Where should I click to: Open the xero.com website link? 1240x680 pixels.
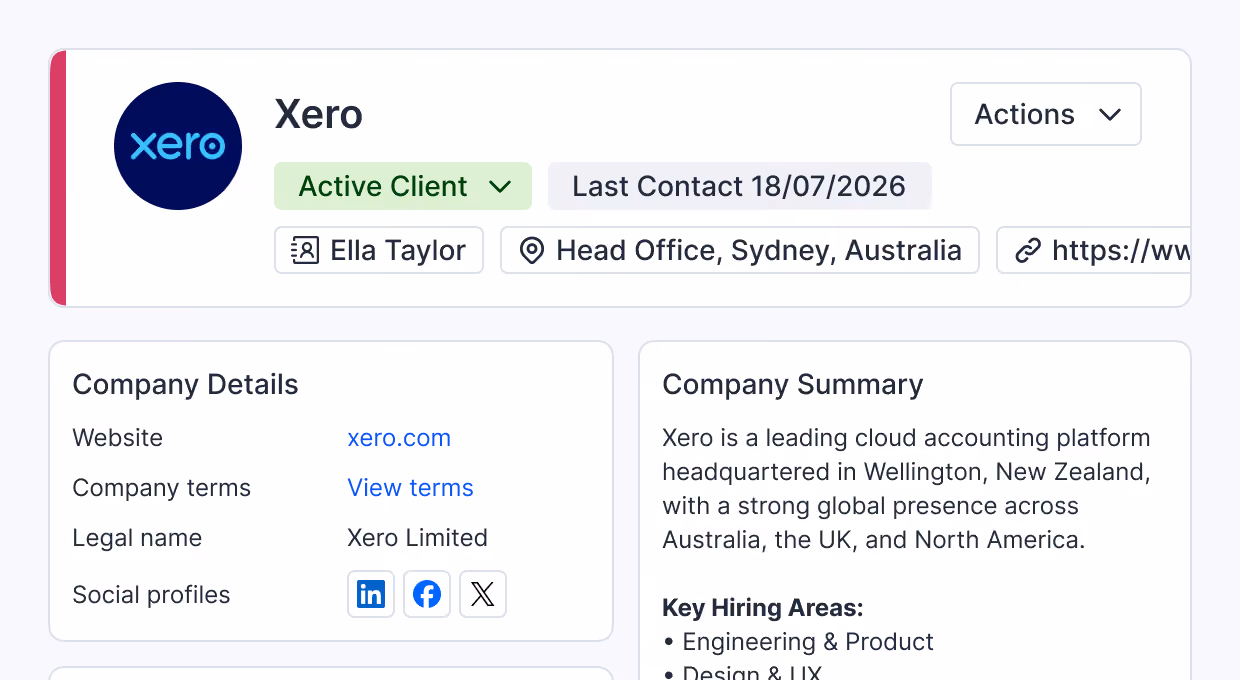coord(399,438)
